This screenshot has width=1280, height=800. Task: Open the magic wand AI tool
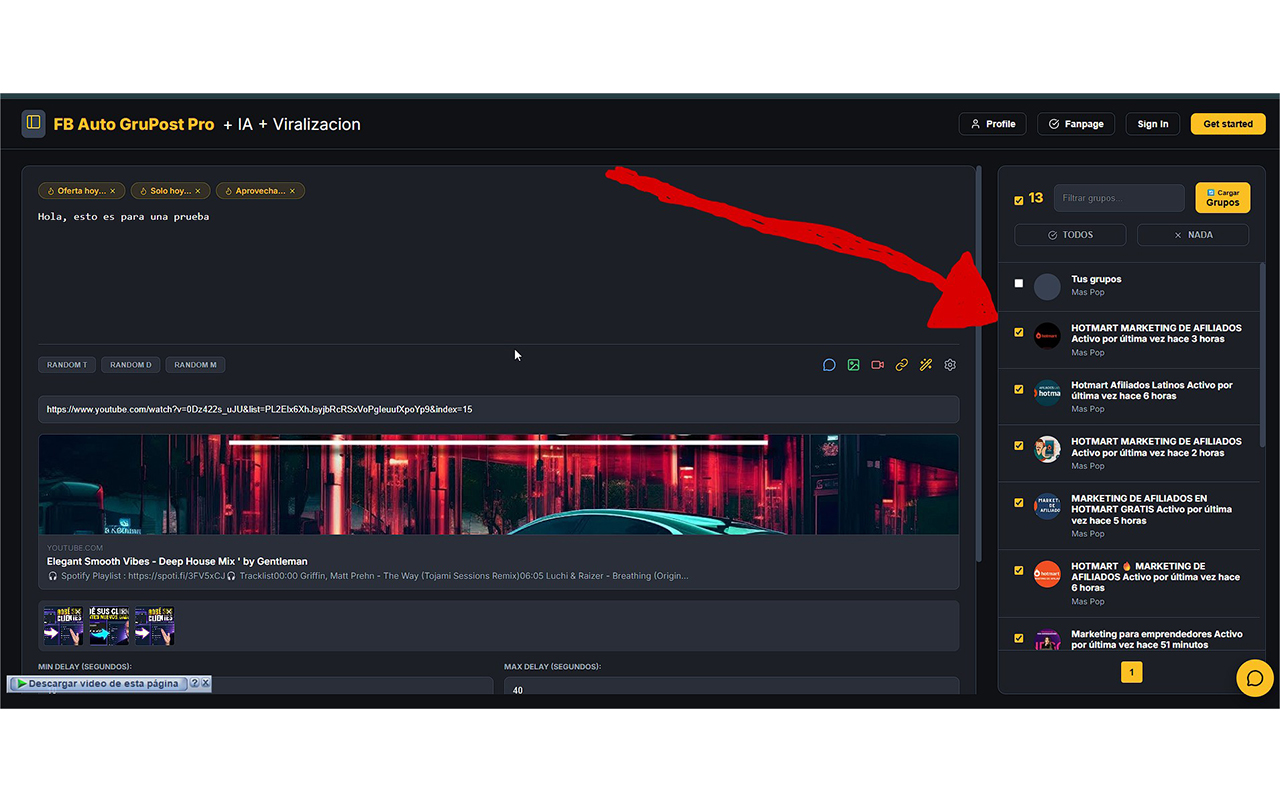coord(926,365)
